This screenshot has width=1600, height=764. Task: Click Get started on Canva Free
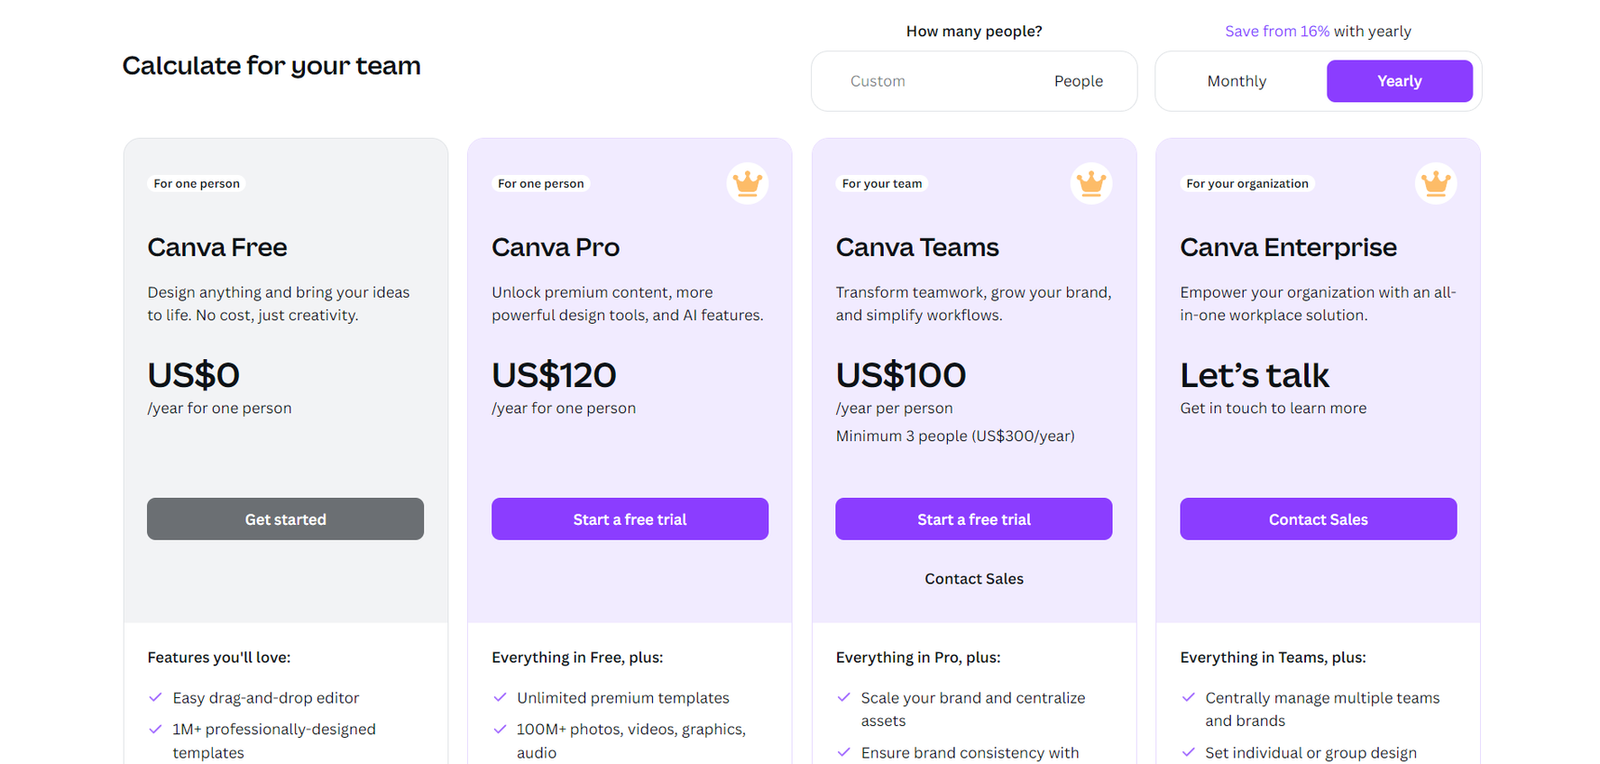[285, 519]
